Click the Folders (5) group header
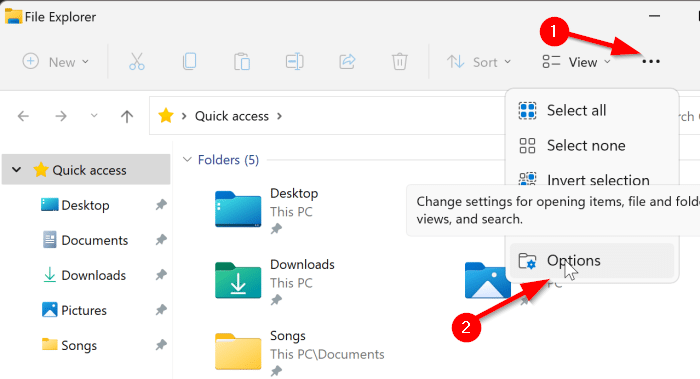The width and height of the screenshot is (700, 379). (x=228, y=159)
